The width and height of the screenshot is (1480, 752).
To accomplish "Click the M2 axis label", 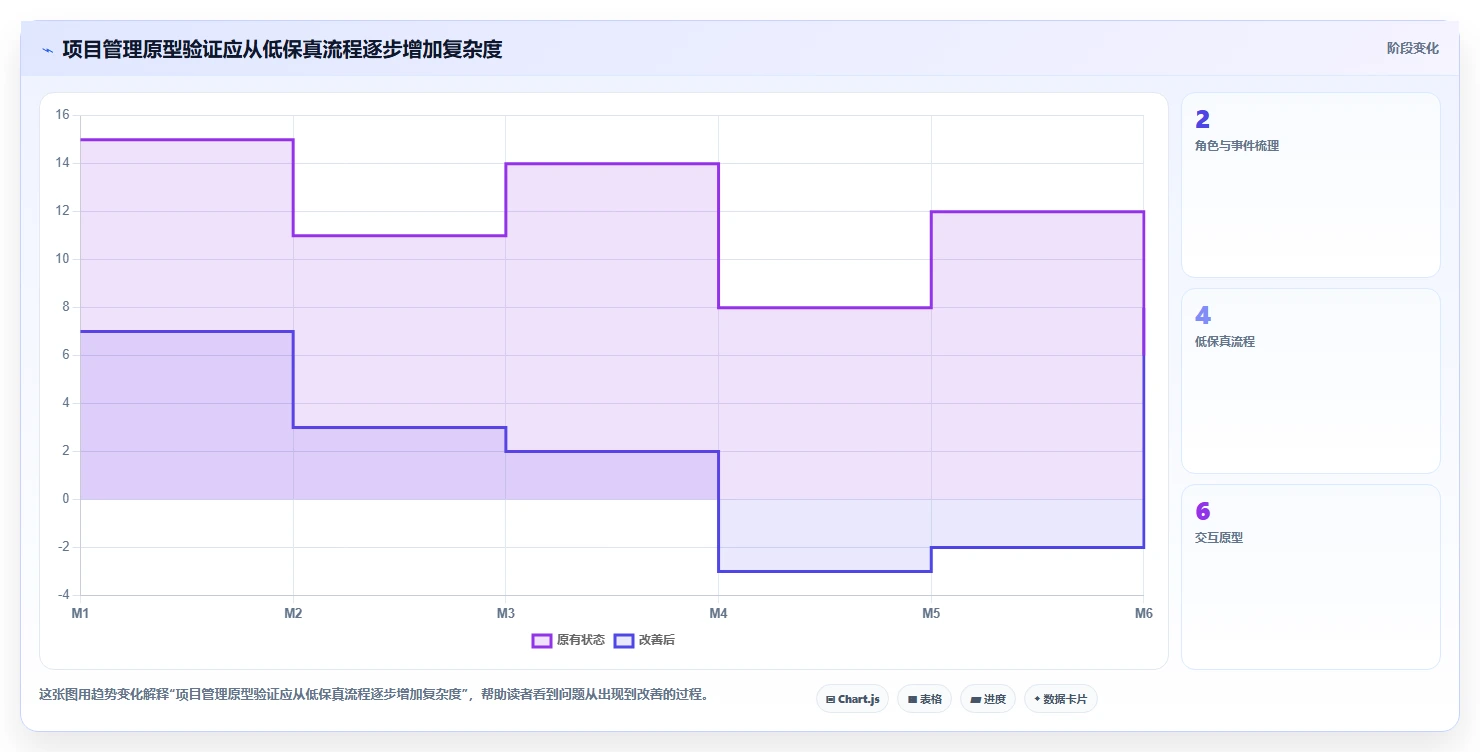I will 293,614.
